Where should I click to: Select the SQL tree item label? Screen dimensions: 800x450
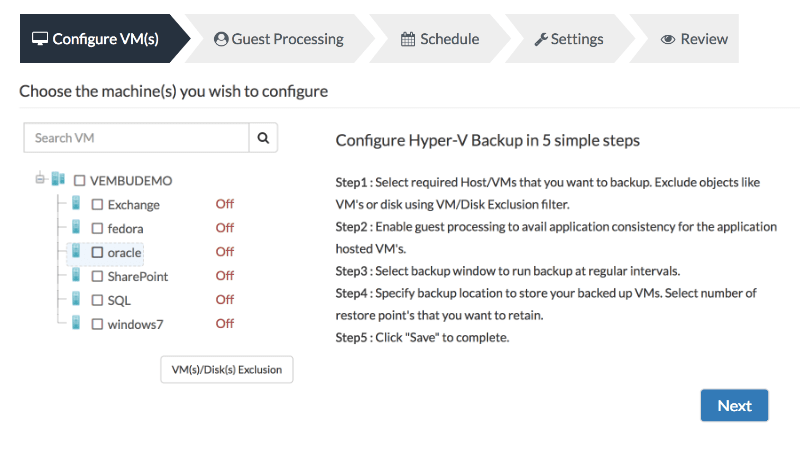(x=119, y=301)
